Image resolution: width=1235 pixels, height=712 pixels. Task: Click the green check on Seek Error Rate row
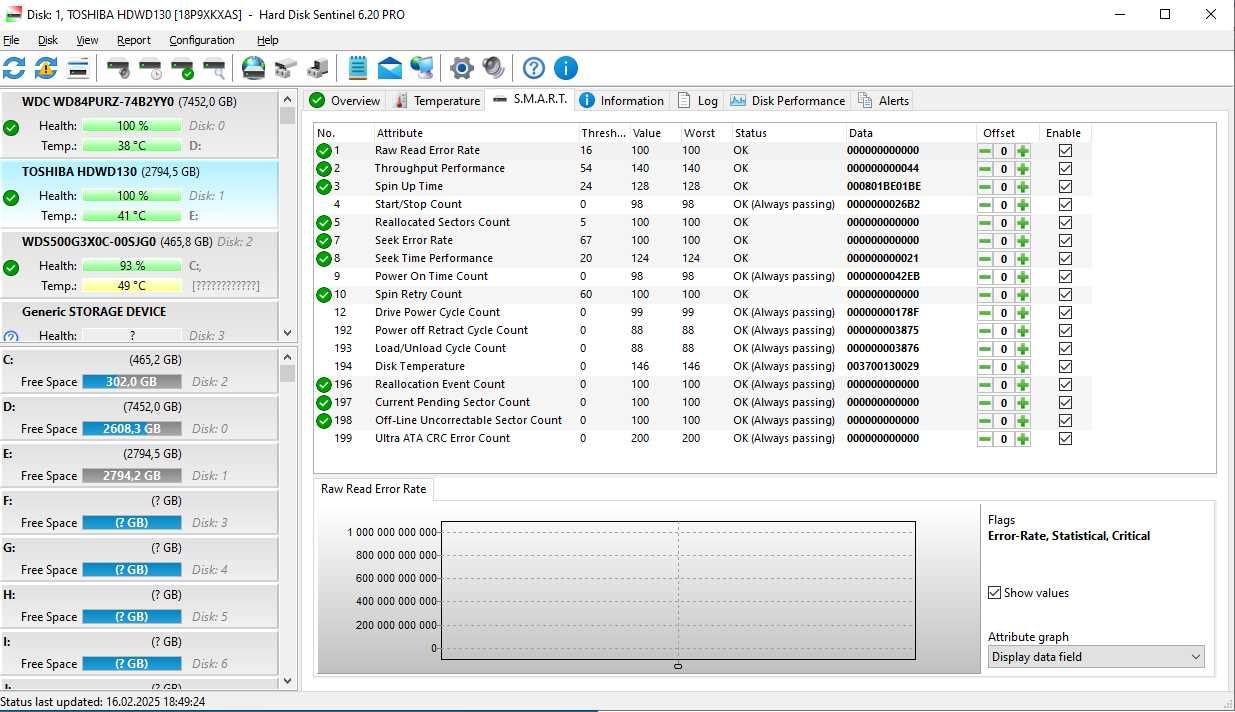click(x=324, y=240)
